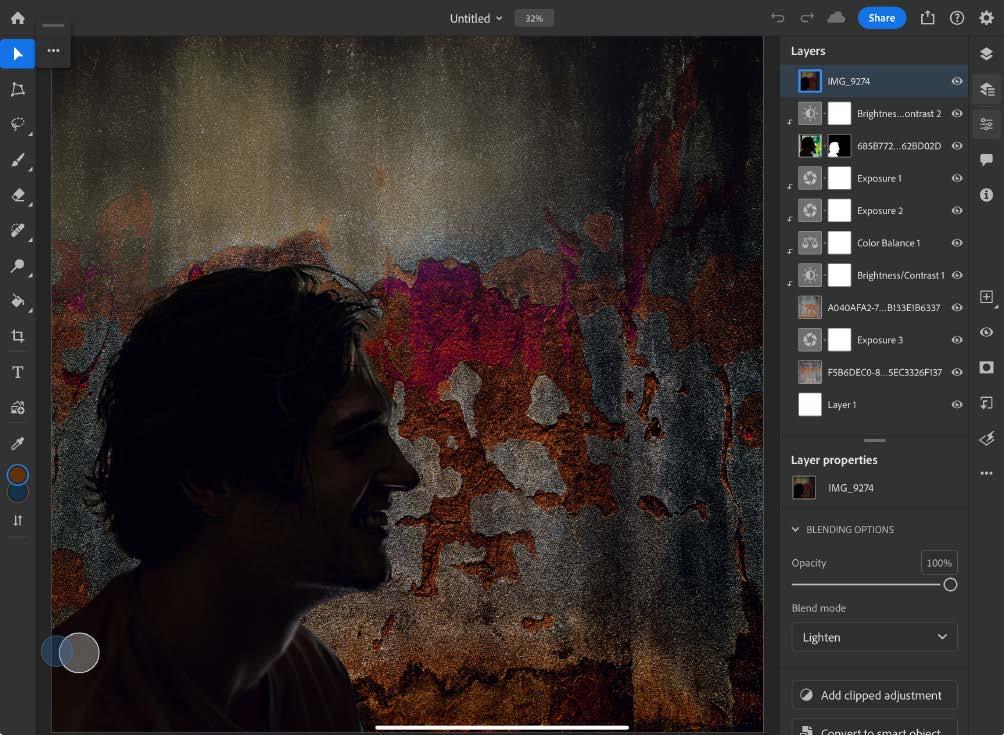Hide the Brightness/Contrast 1 layer
This screenshot has width=1004, height=735.
click(957, 275)
